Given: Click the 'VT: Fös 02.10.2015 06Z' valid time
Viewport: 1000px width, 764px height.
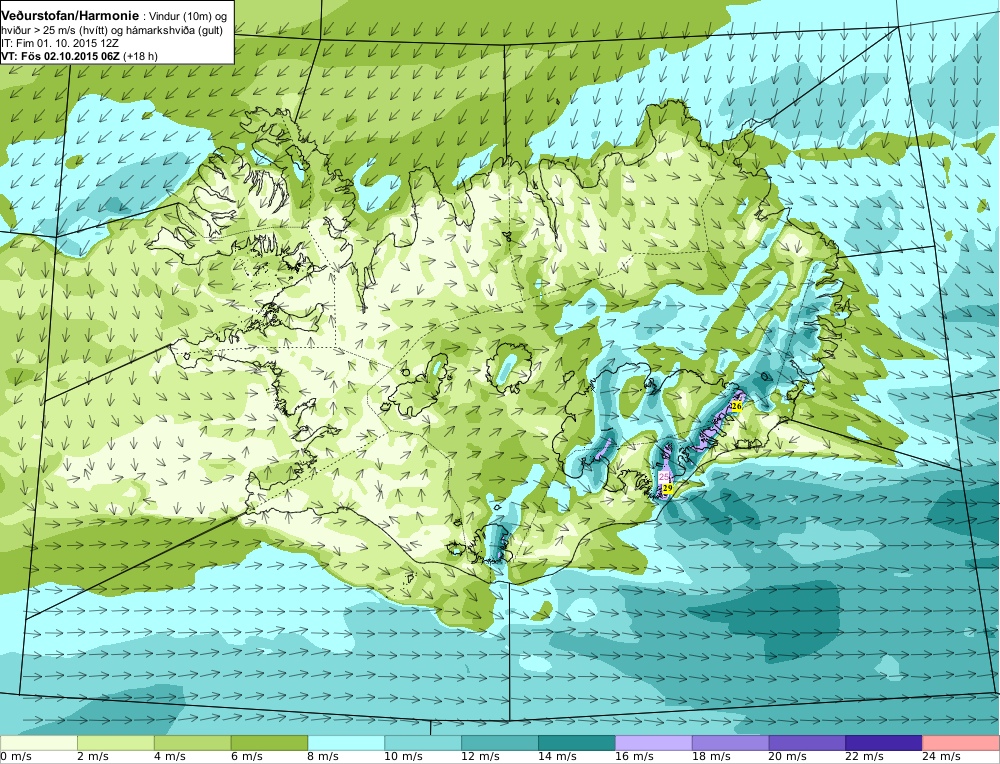Looking at the screenshot, I should pyautogui.click(x=60, y=55).
